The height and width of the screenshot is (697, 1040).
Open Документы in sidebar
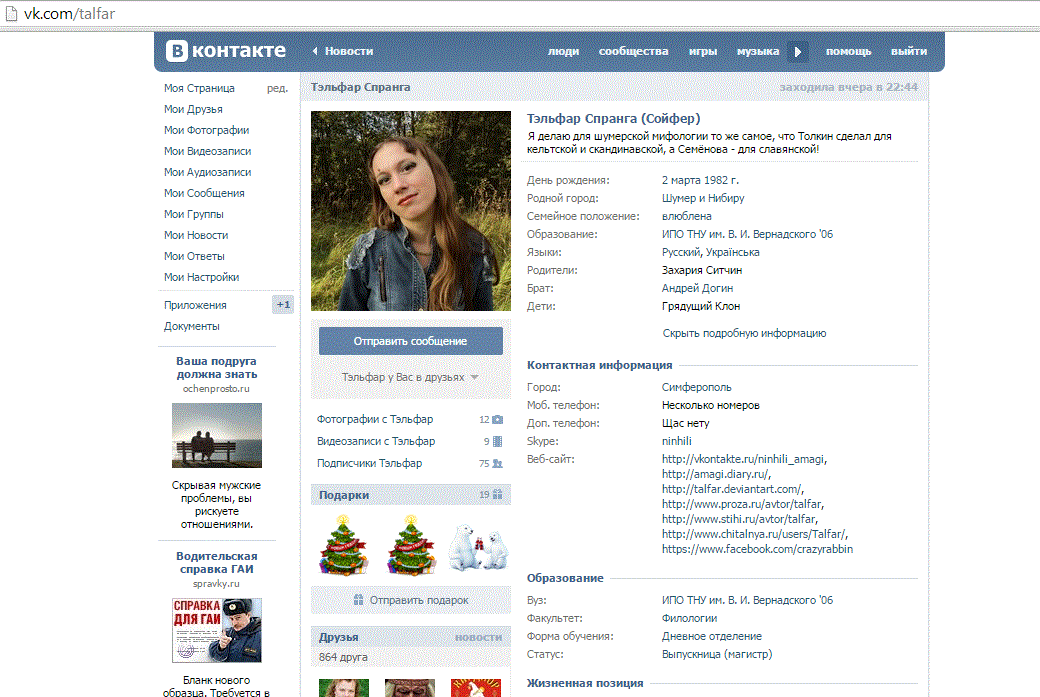click(x=192, y=326)
